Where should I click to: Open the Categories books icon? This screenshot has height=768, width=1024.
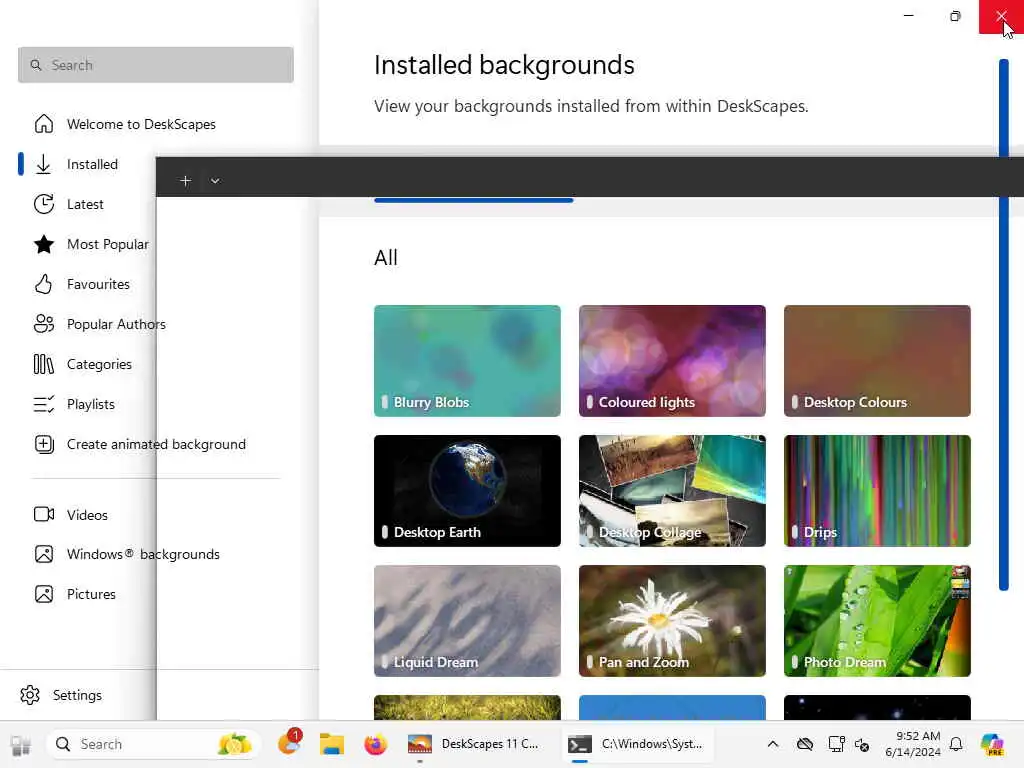click(x=44, y=364)
